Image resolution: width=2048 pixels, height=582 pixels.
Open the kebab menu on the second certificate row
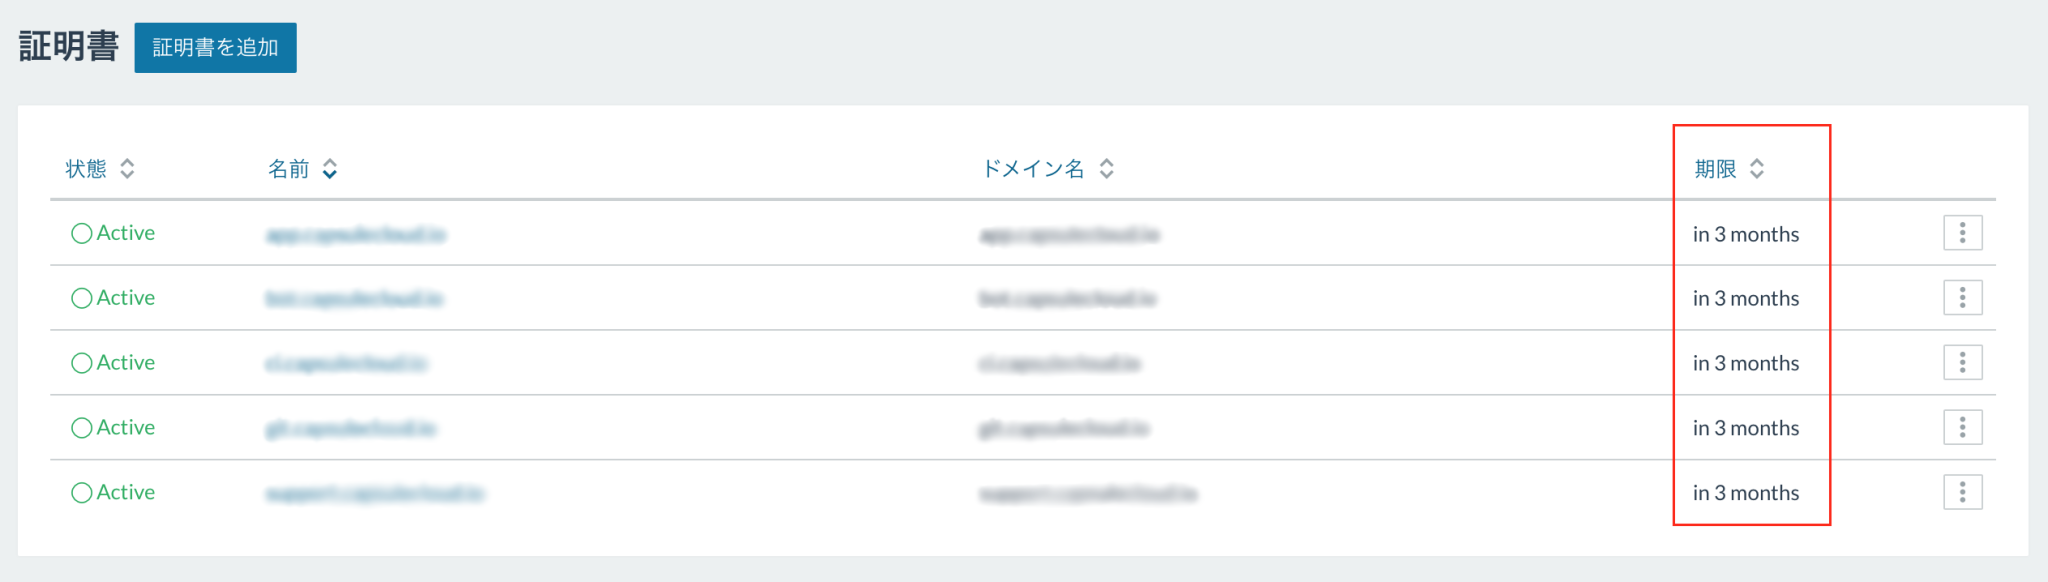point(1961,297)
